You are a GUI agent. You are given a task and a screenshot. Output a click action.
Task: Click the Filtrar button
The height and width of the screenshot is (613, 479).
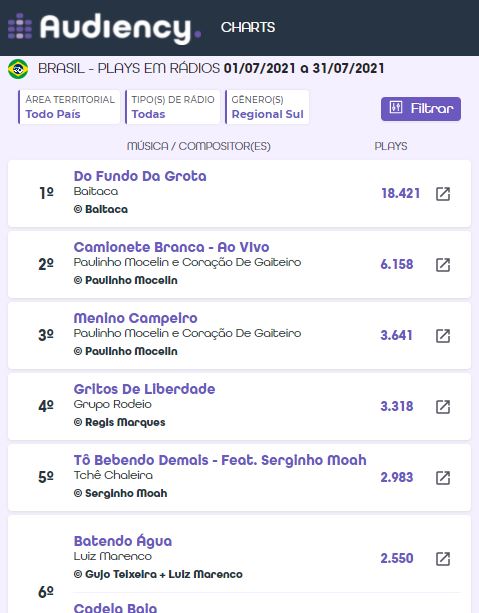click(421, 109)
